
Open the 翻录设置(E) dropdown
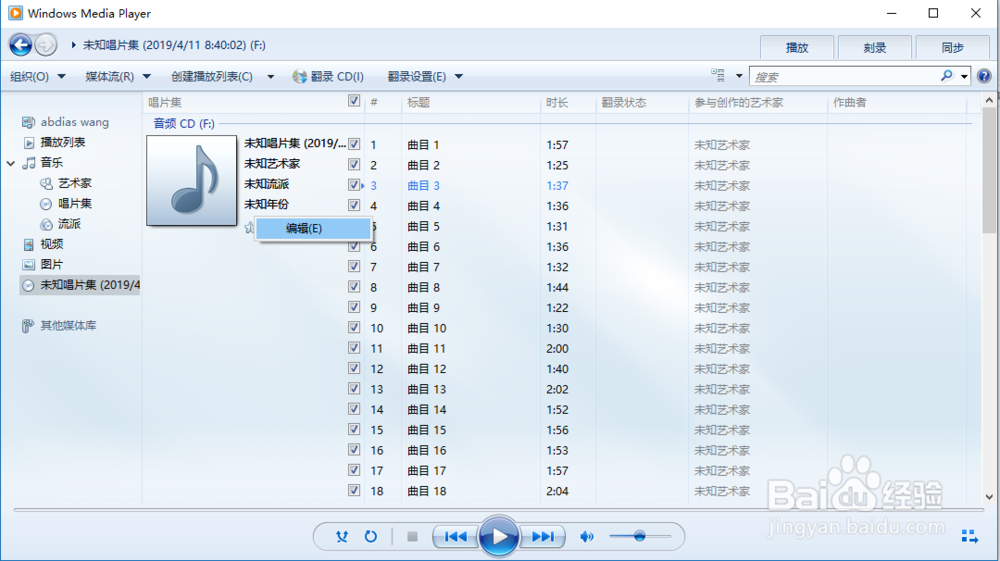tap(425, 76)
